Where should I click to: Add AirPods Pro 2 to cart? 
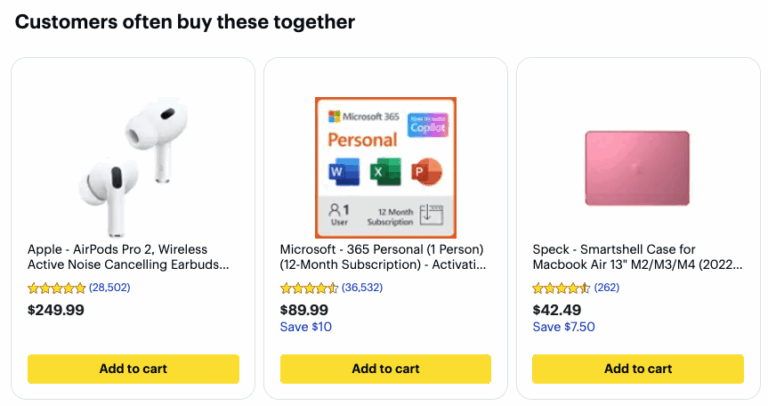[133, 368]
